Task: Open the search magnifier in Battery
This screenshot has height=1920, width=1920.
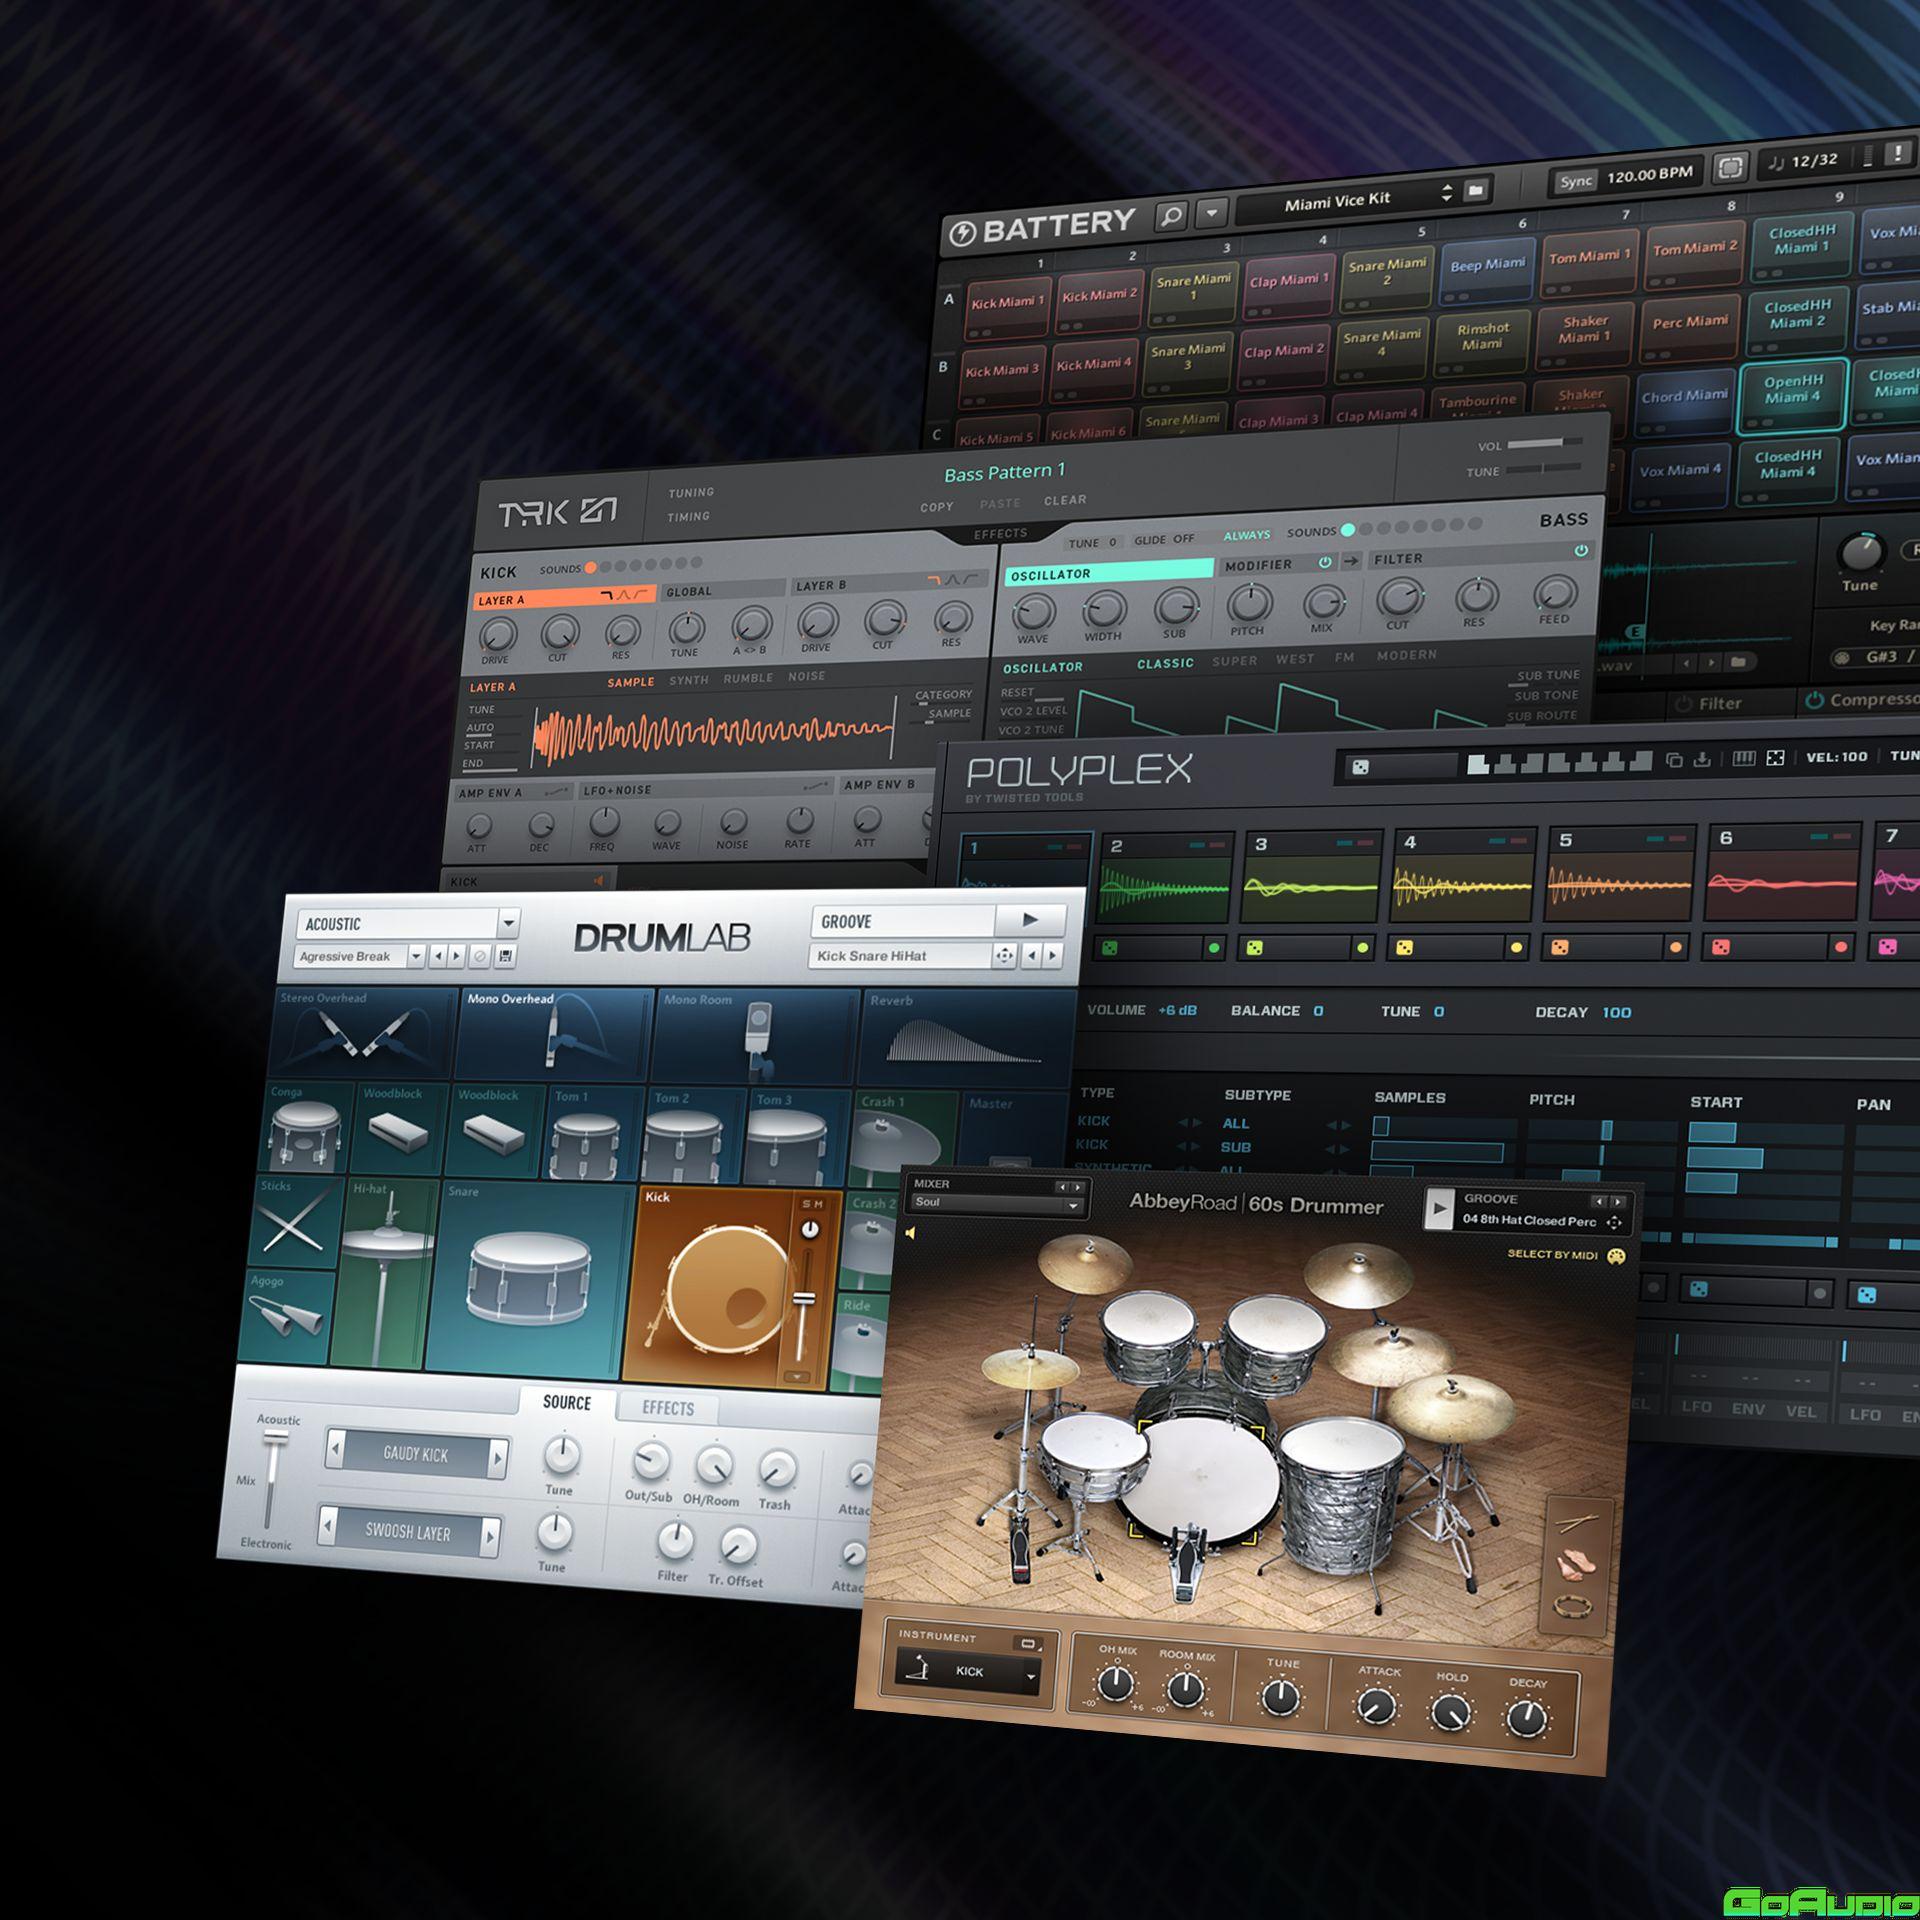Action: point(1170,215)
